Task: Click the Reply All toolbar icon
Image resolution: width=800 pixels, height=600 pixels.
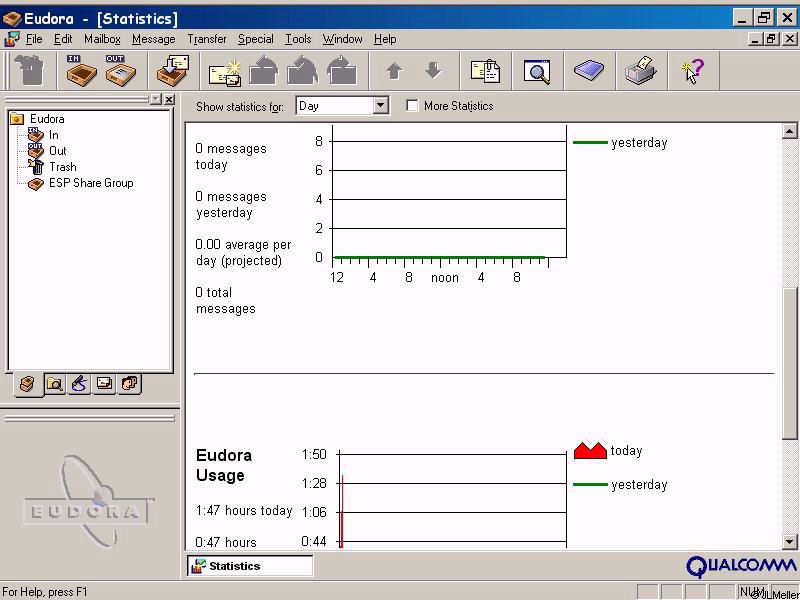Action: click(303, 70)
